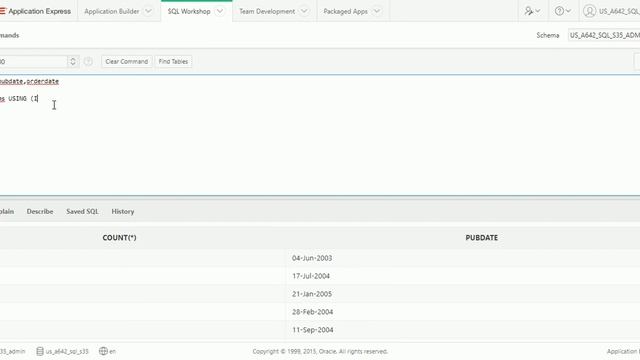
Task: Switch to the Describe tab
Action: click(40, 211)
